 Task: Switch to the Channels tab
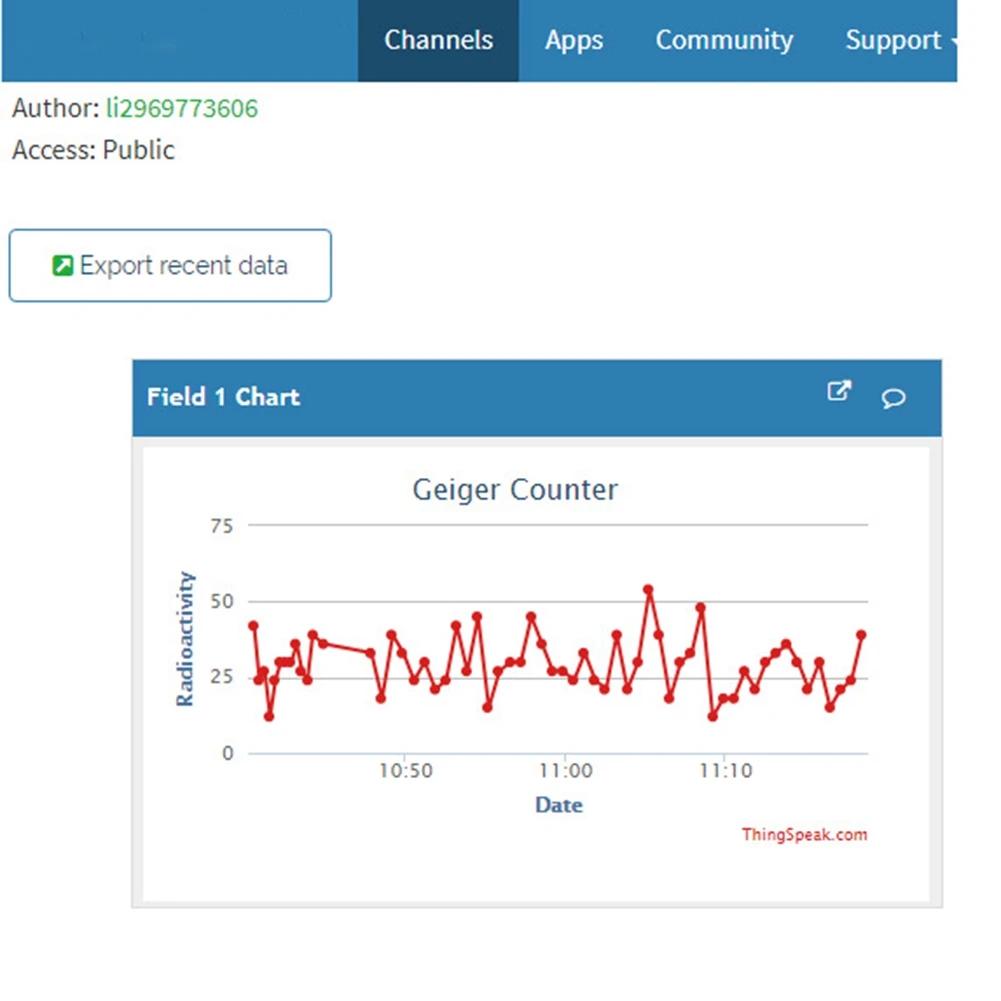(438, 41)
